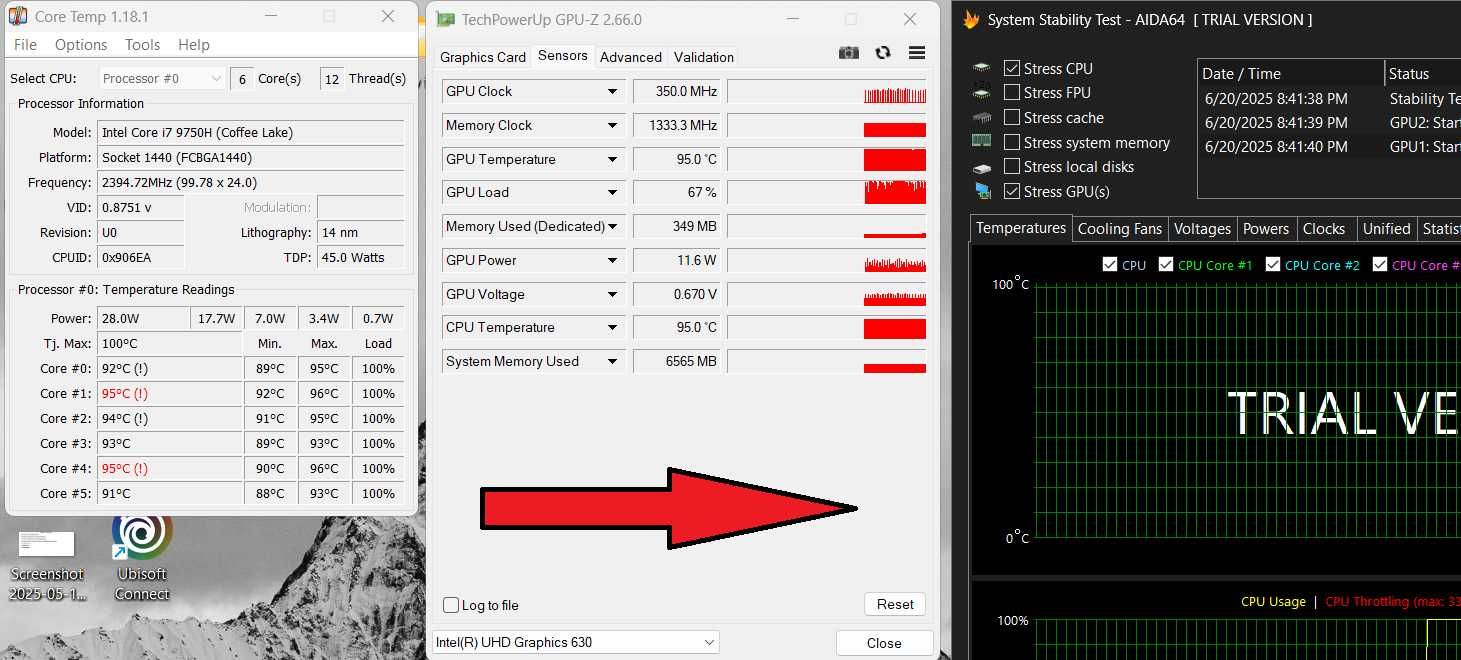Enable the Stress cache checkbox
The height and width of the screenshot is (660, 1461).
[1012, 117]
